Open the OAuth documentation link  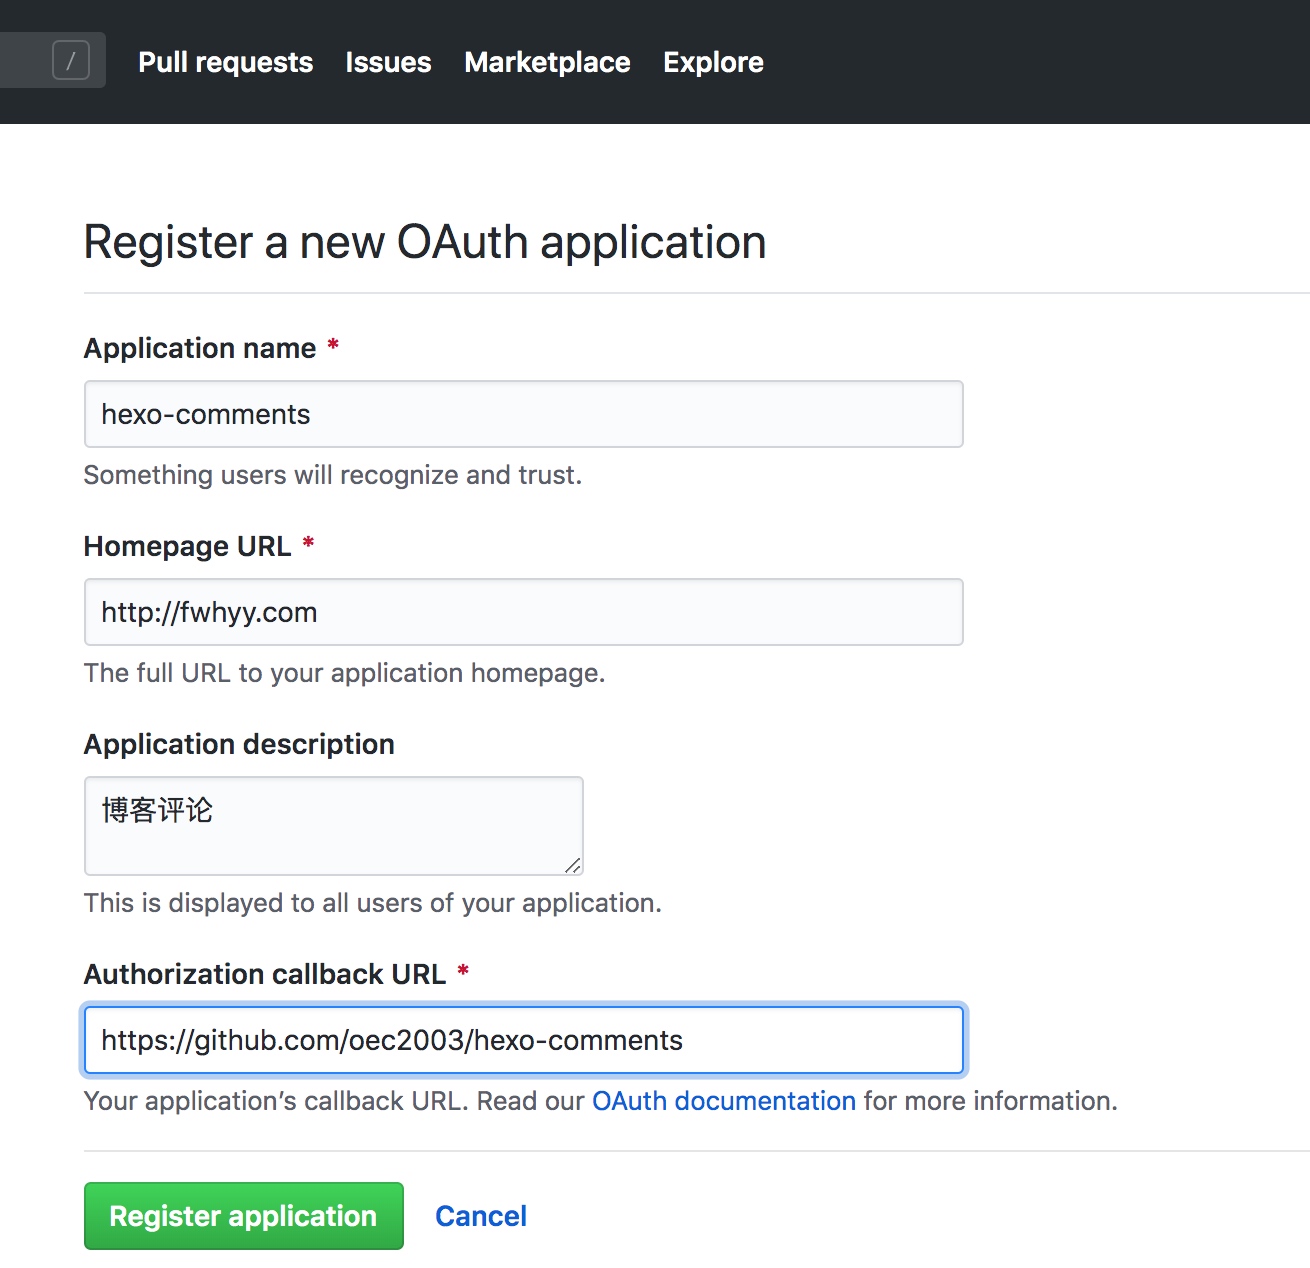(724, 1101)
